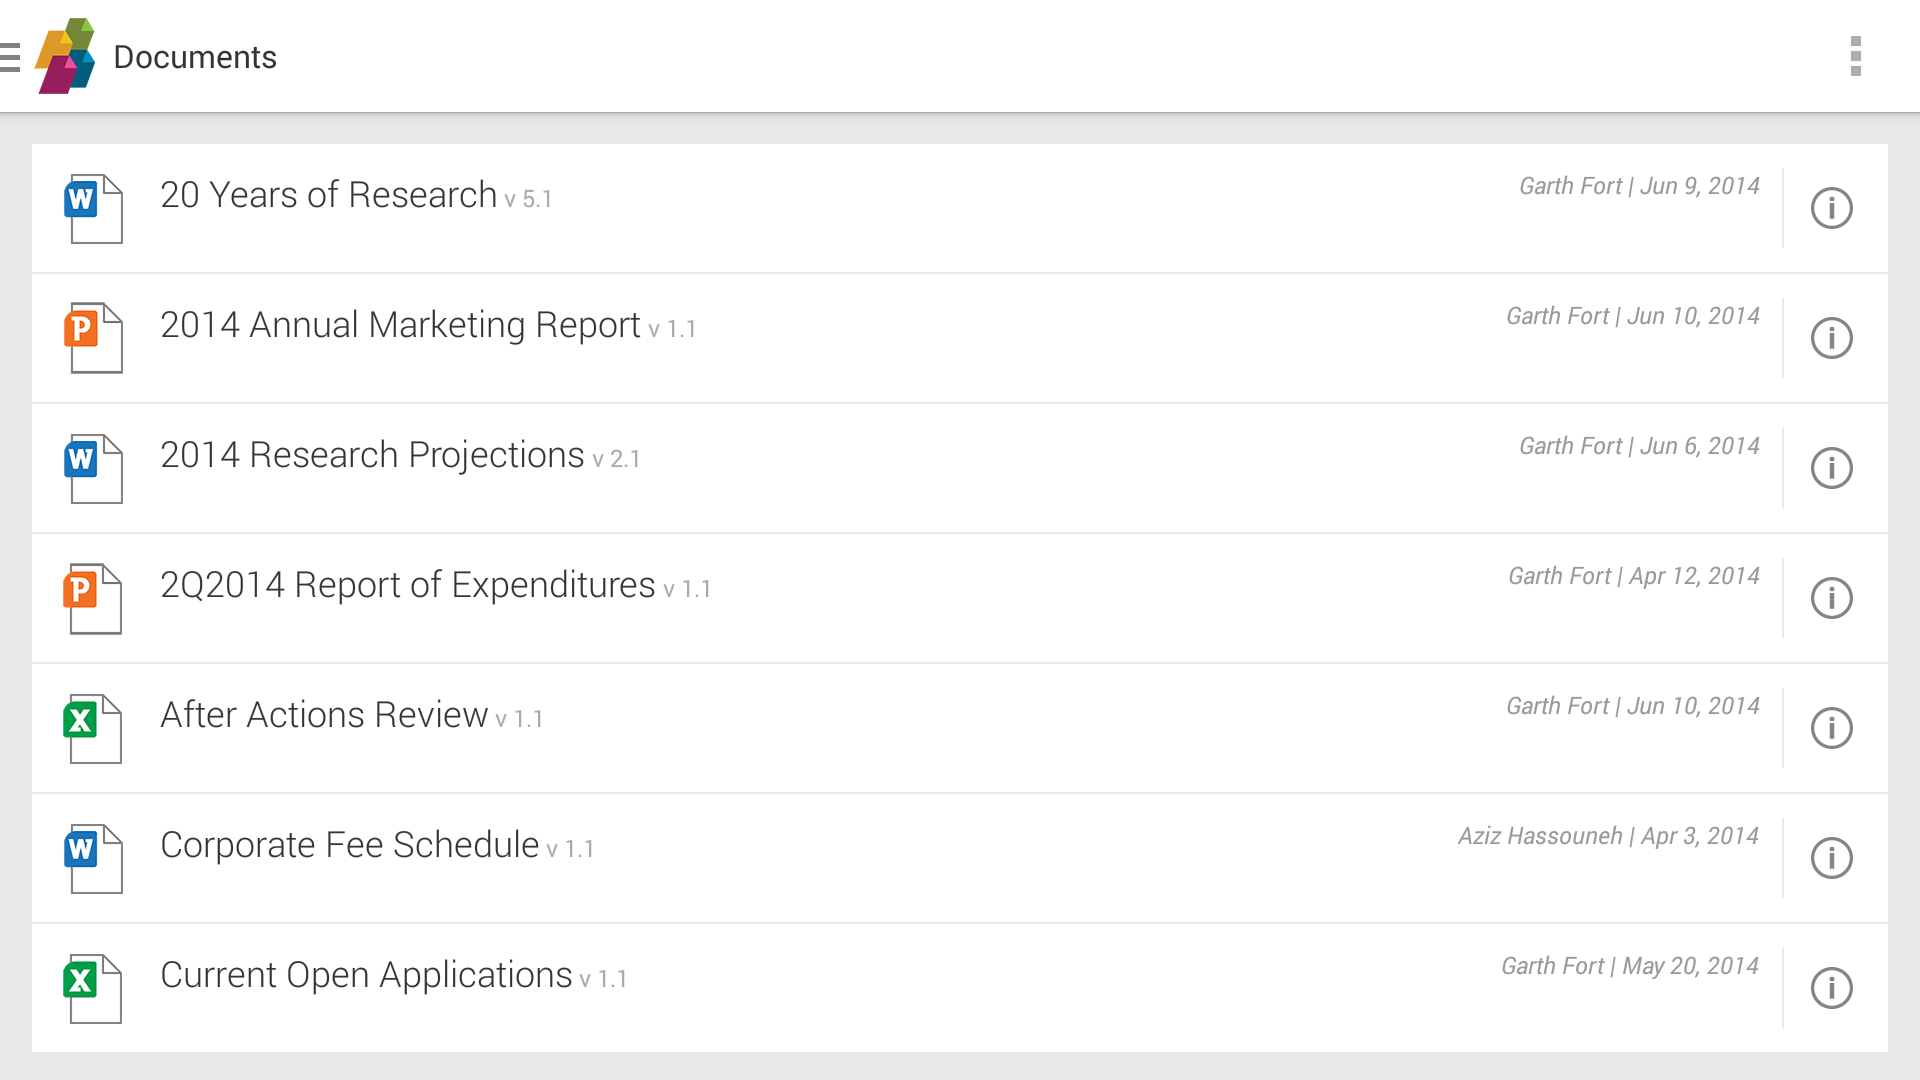Viewport: 1920px width, 1080px height.
Task: Open info for Corporate Fee Schedule
Action: (x=1831, y=858)
